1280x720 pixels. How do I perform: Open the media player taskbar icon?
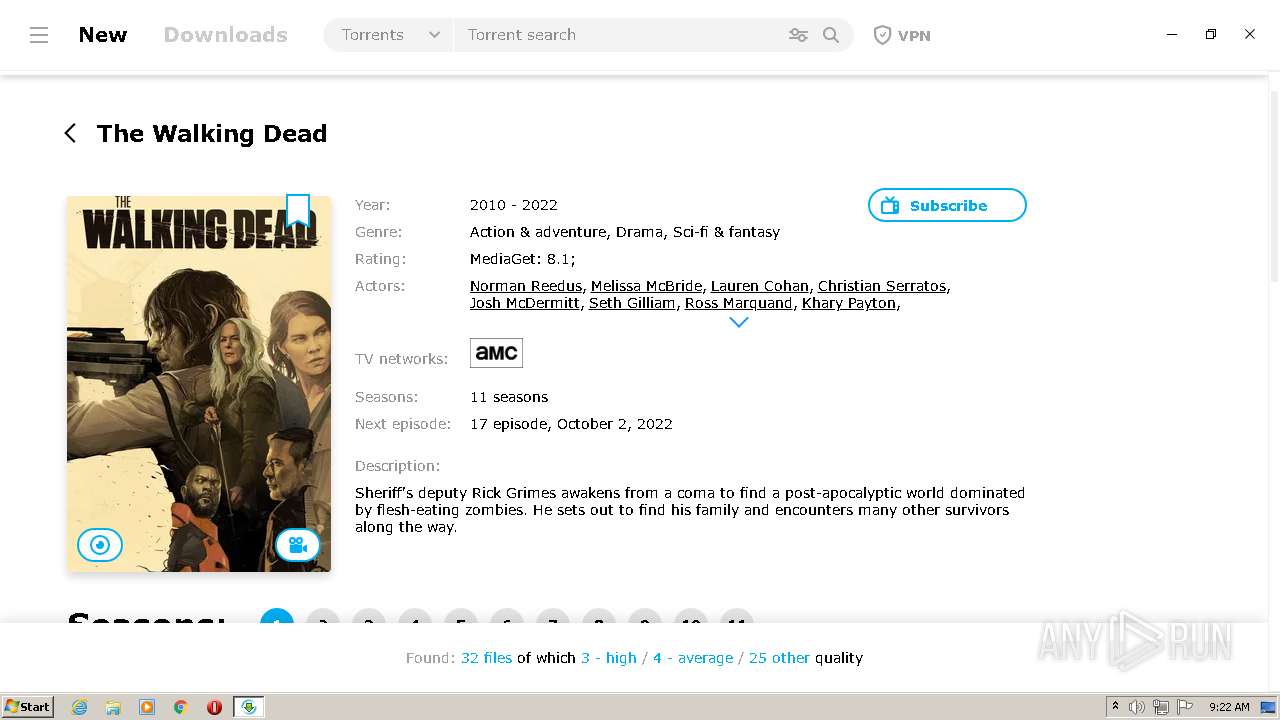coord(147,707)
